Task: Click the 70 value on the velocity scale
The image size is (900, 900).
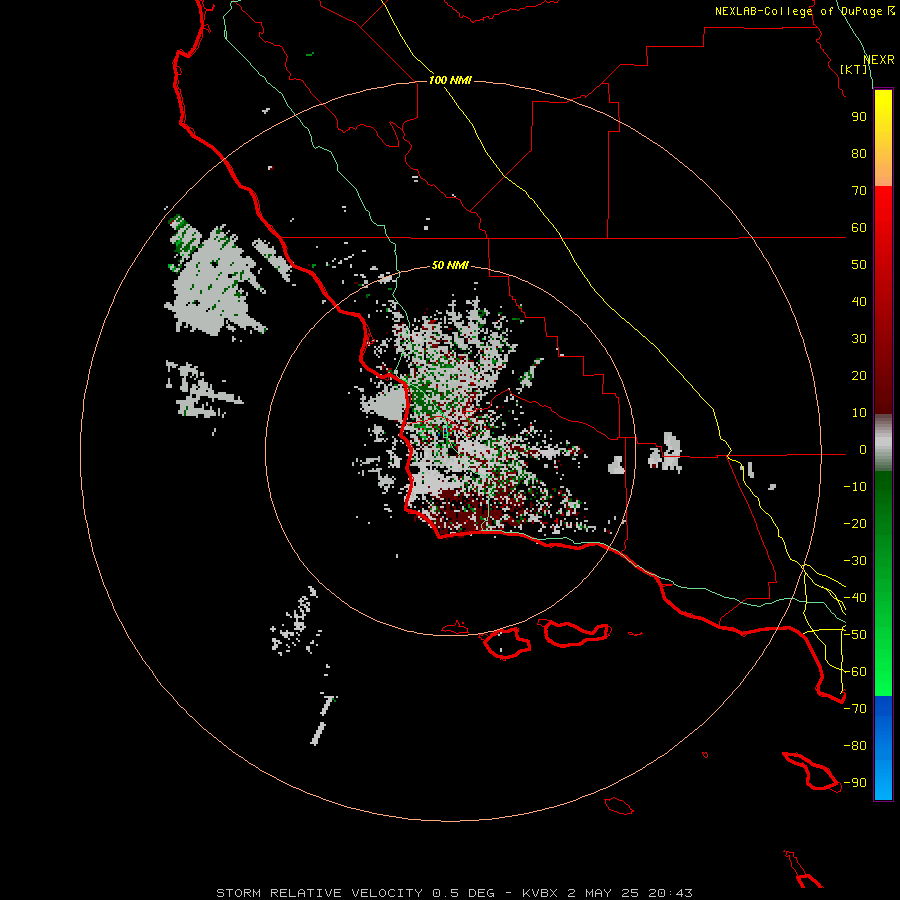Action: 859,191
